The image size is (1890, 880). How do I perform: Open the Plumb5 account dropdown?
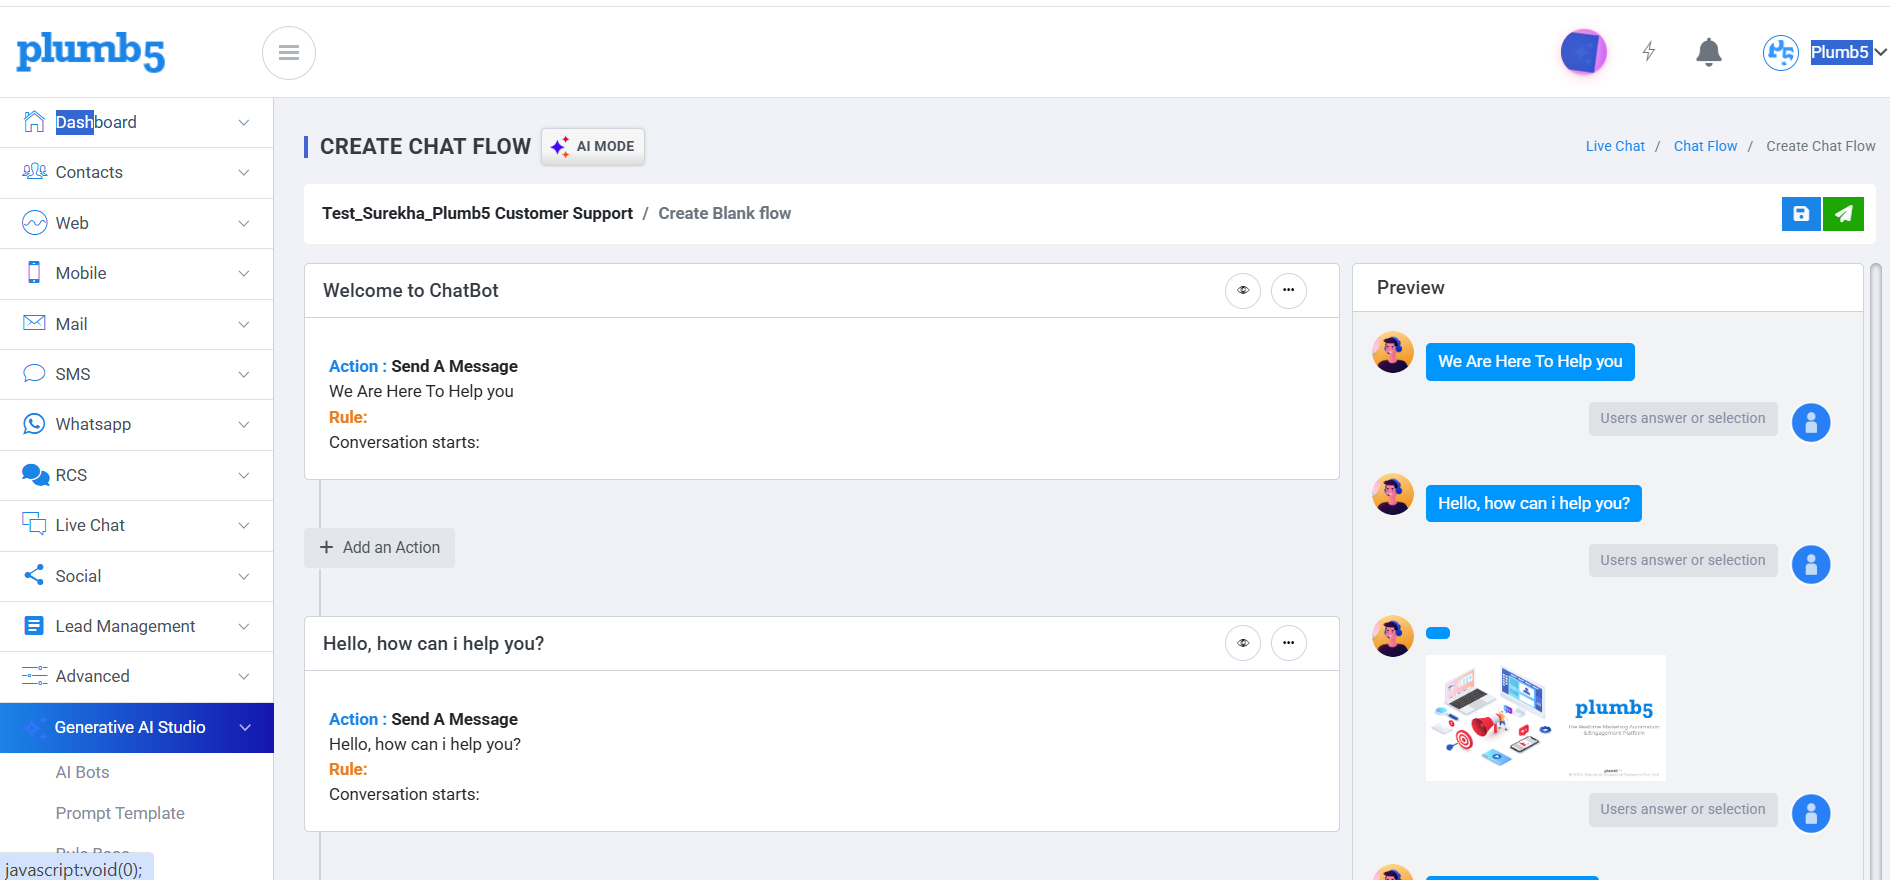pyautogui.click(x=1848, y=52)
